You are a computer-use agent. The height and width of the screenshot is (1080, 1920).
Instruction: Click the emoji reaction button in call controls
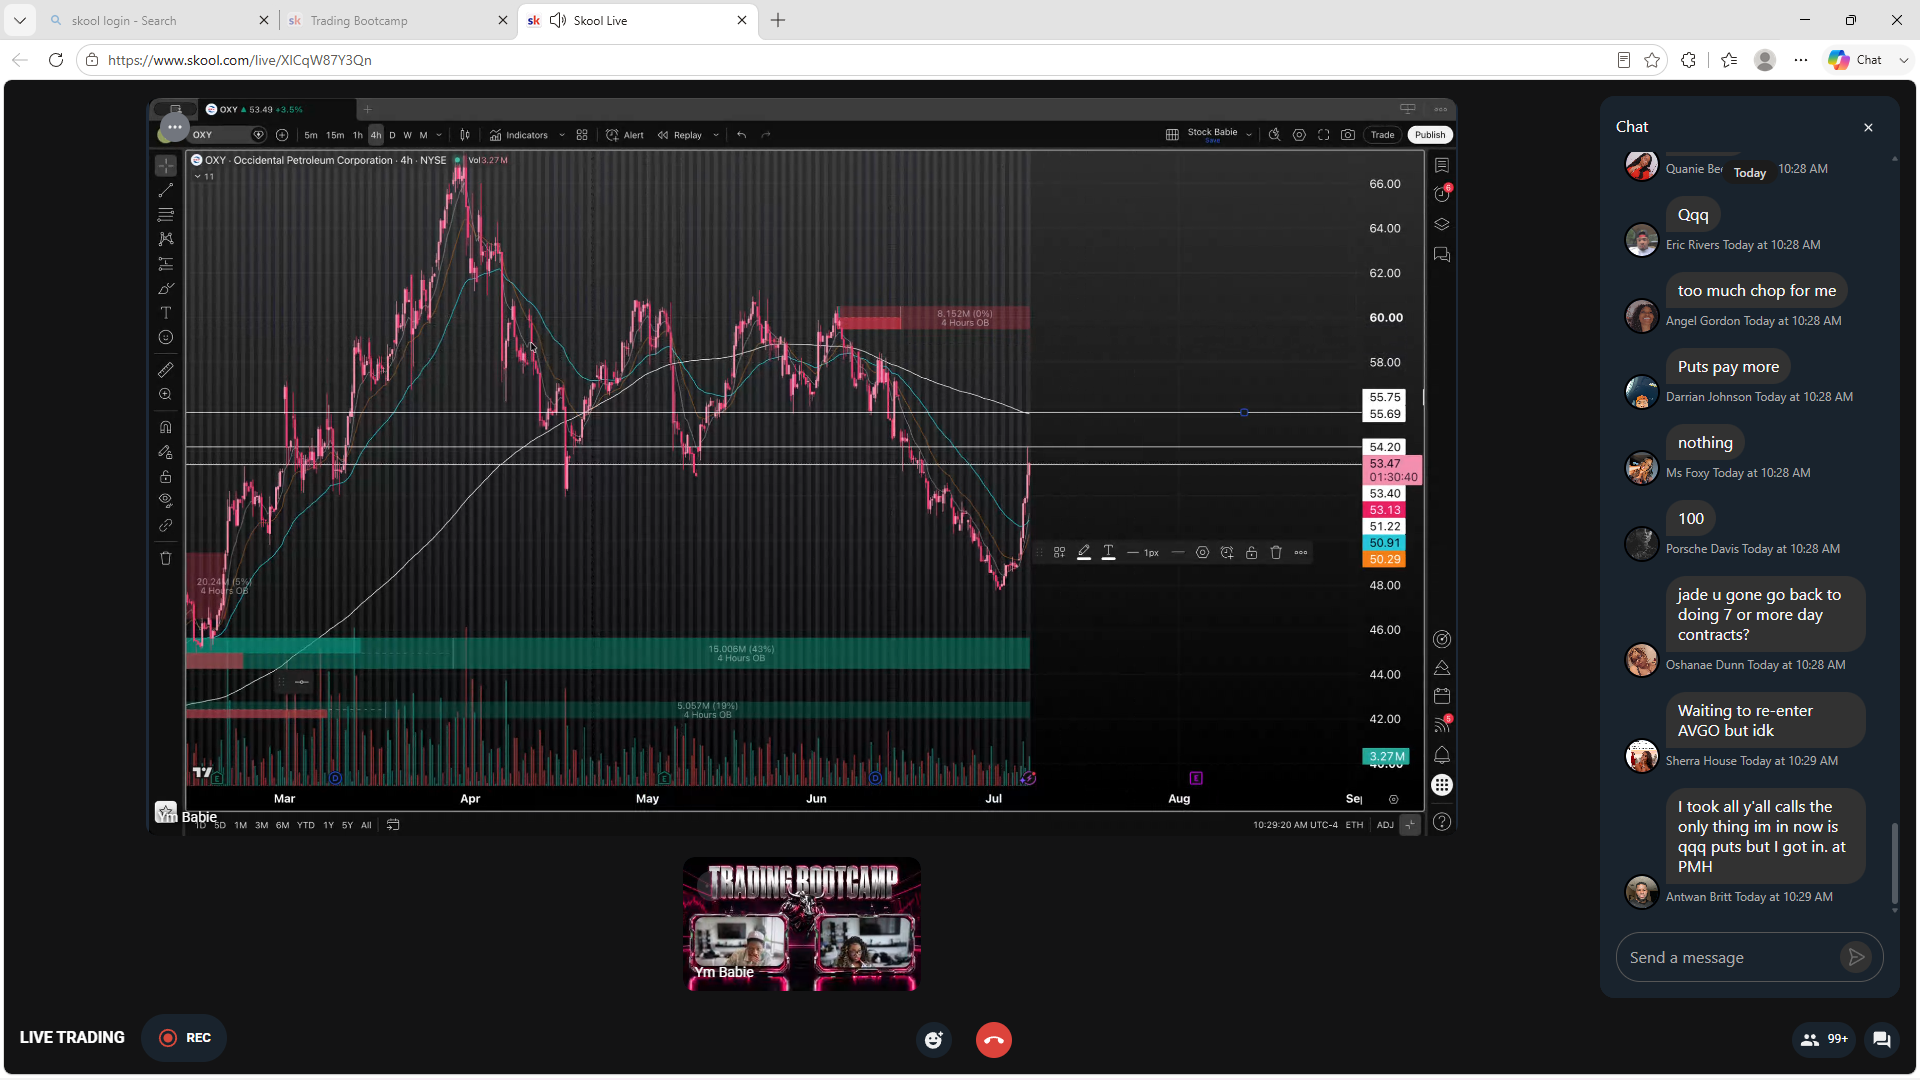pos(934,1040)
